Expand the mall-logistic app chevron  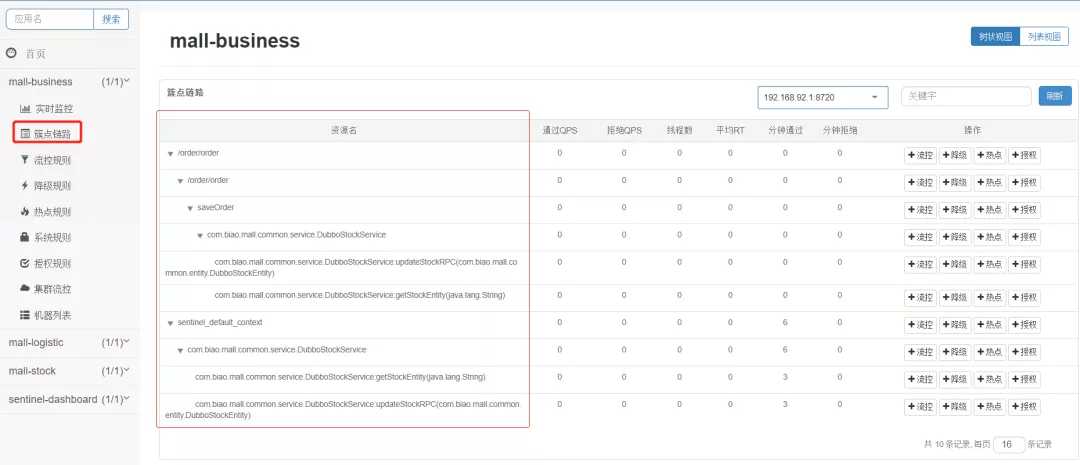[127, 342]
